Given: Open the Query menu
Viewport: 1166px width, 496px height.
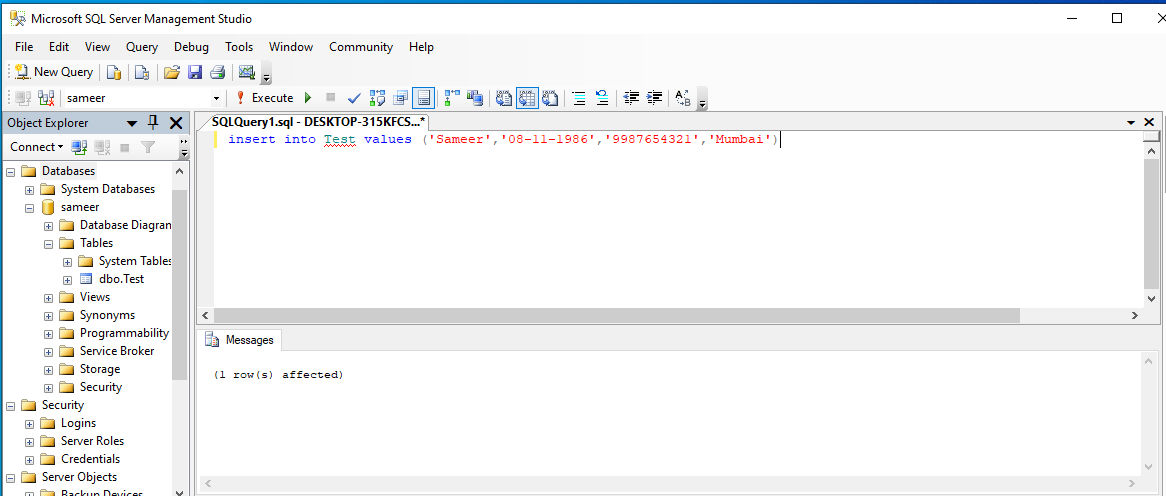Looking at the screenshot, I should 141,47.
